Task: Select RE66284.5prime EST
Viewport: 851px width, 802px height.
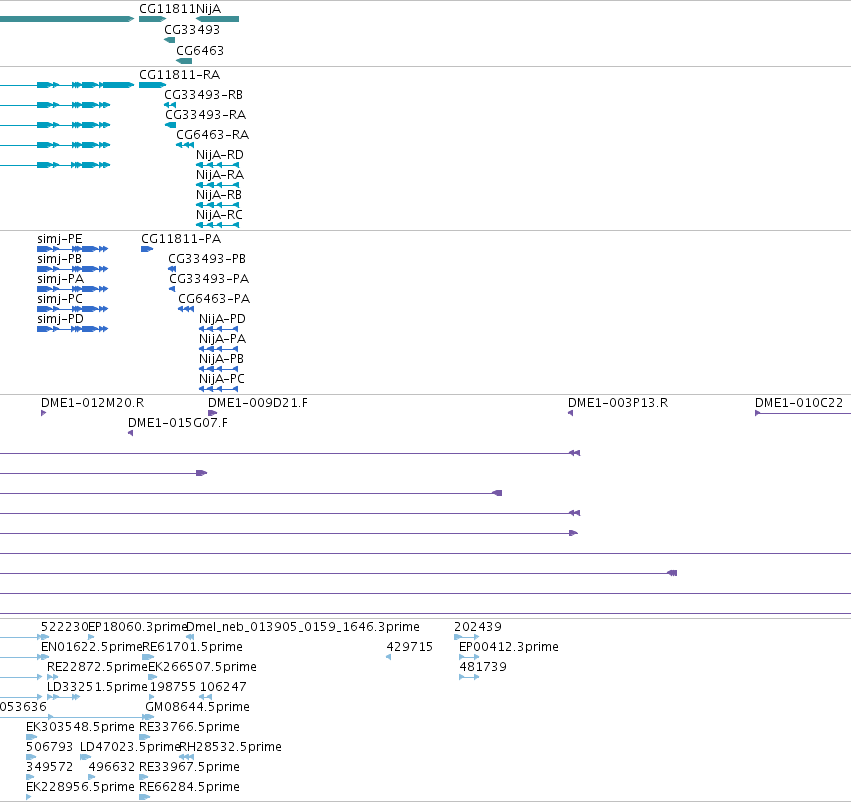Action: (x=189, y=787)
